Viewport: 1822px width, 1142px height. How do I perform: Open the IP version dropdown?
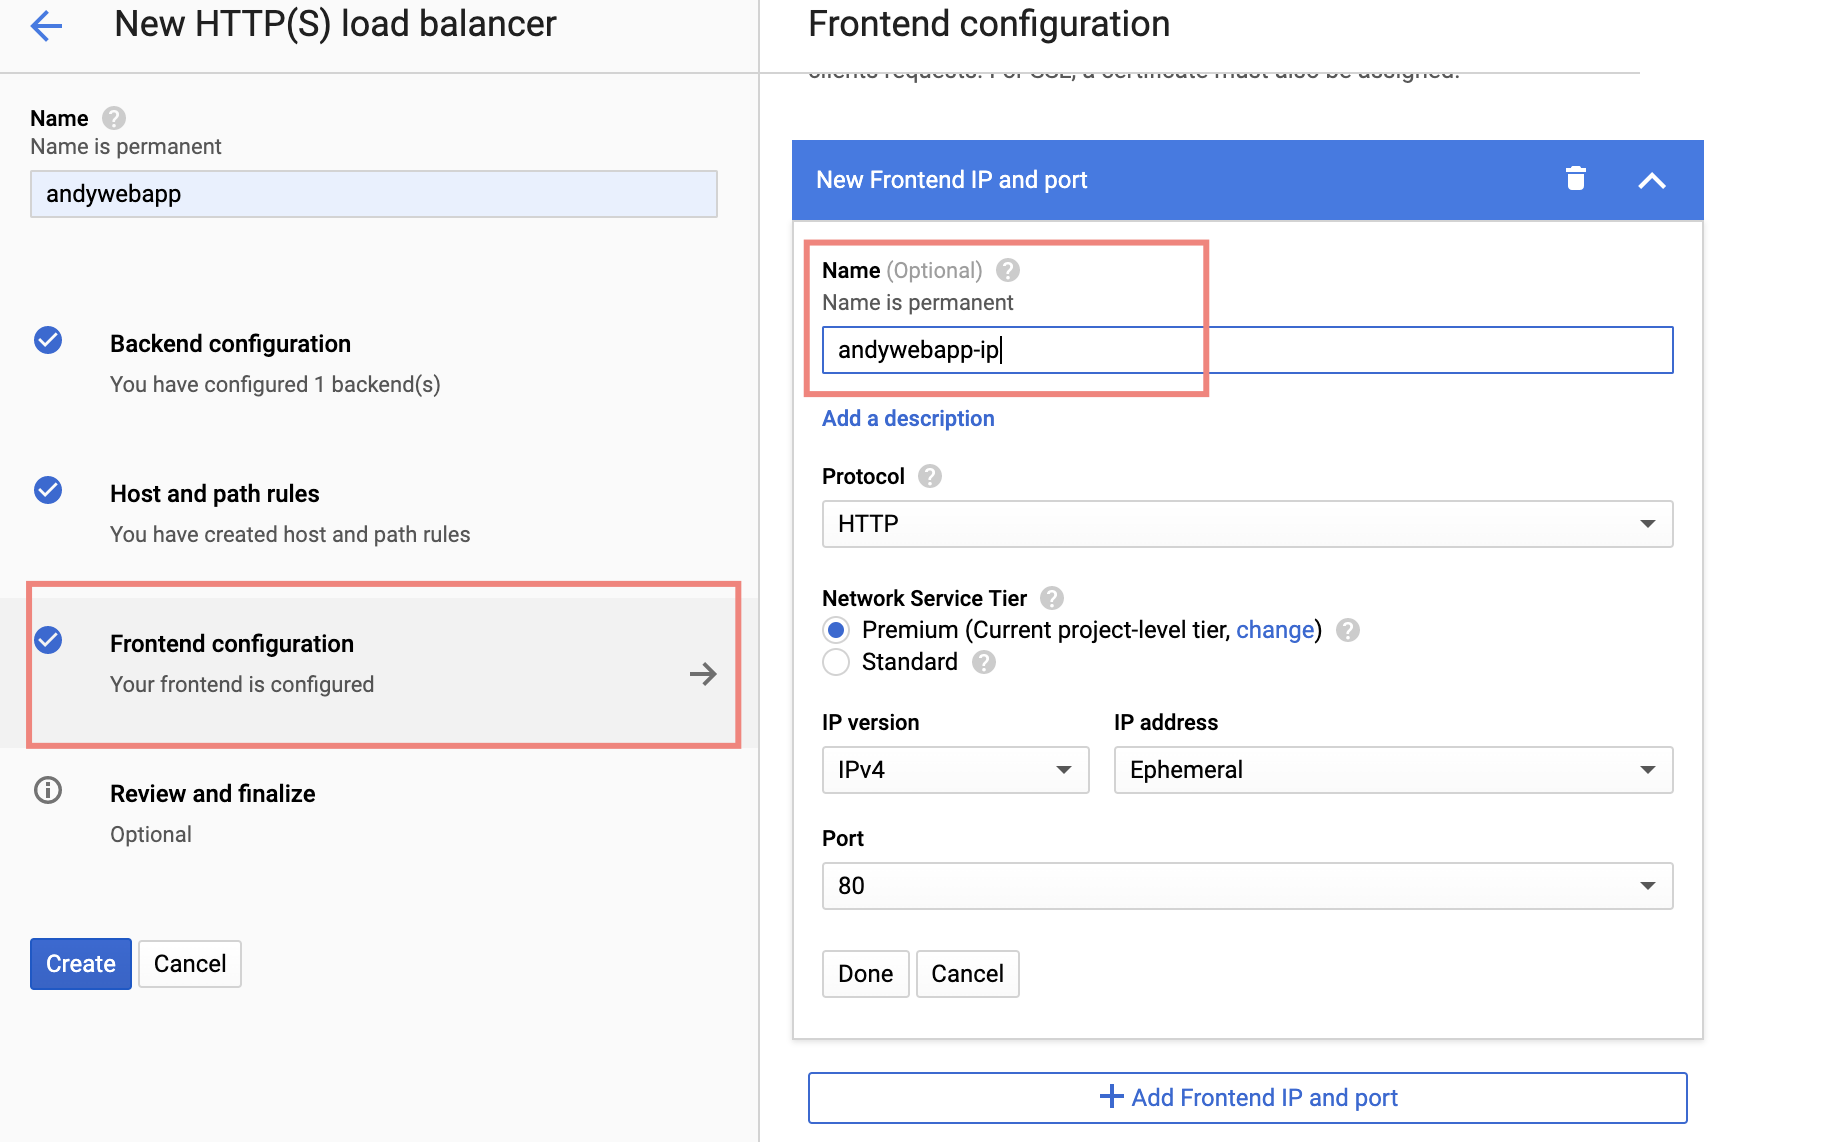point(954,770)
